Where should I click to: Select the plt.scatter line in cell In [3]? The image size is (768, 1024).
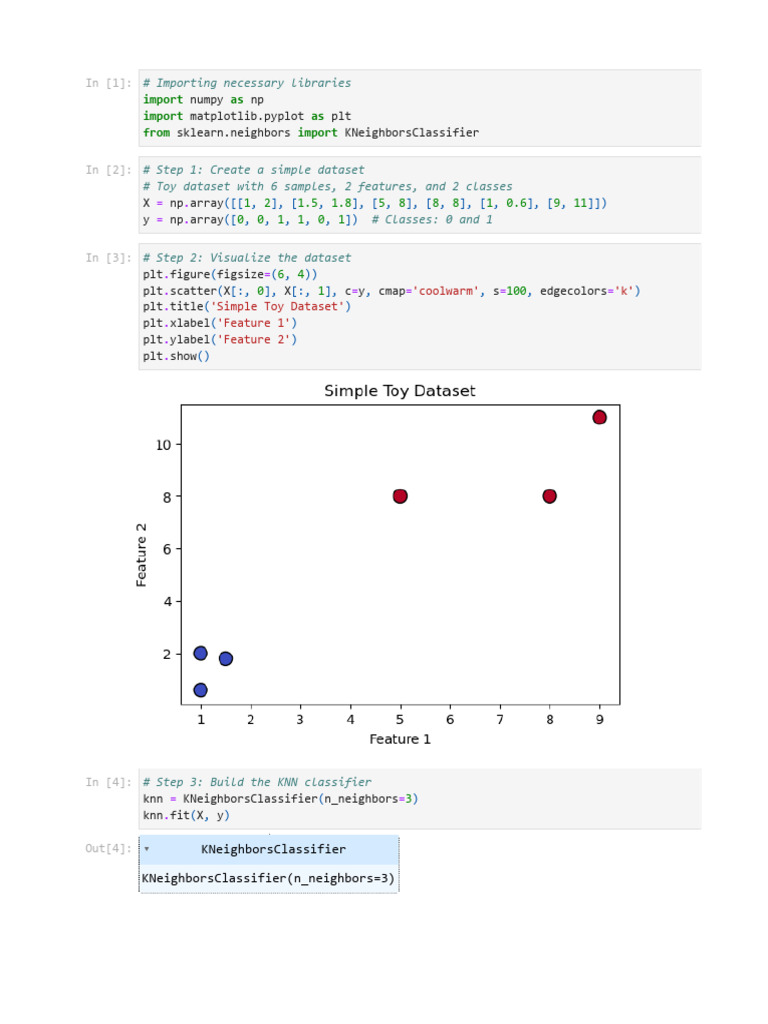click(x=391, y=290)
